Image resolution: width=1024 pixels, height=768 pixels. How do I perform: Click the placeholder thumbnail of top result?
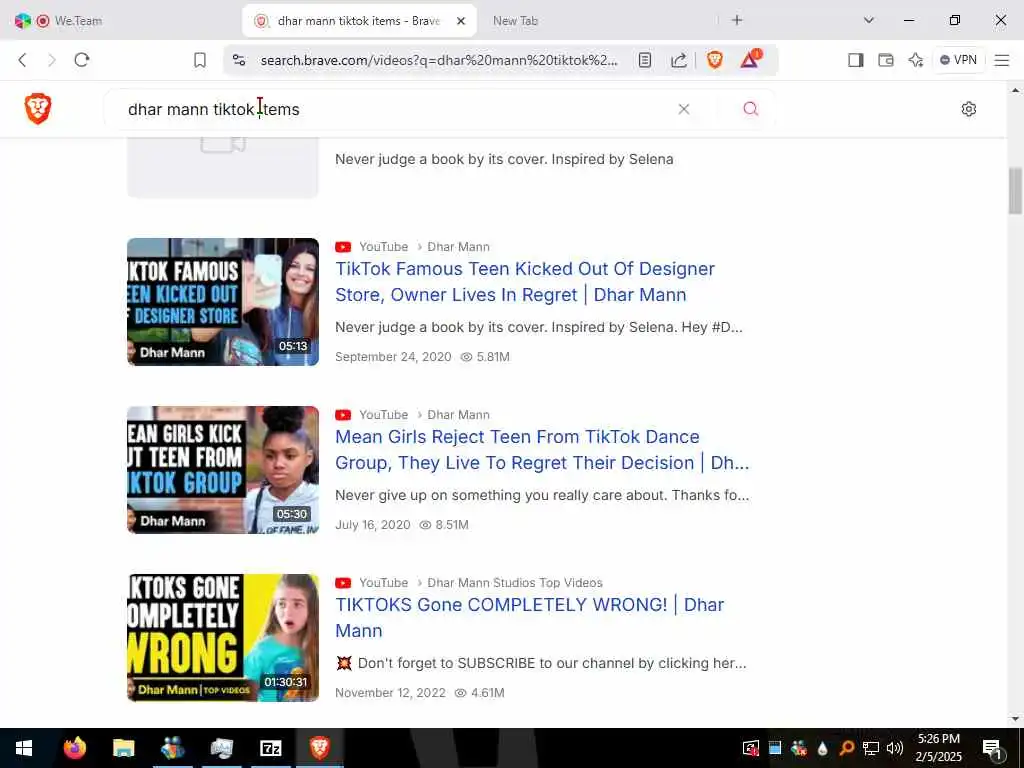(x=223, y=168)
